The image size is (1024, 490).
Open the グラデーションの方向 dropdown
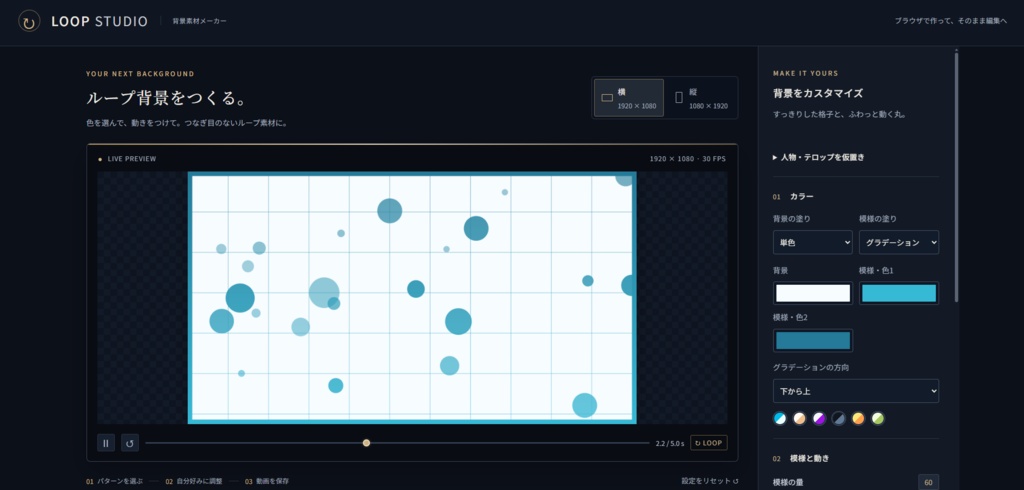tap(856, 391)
